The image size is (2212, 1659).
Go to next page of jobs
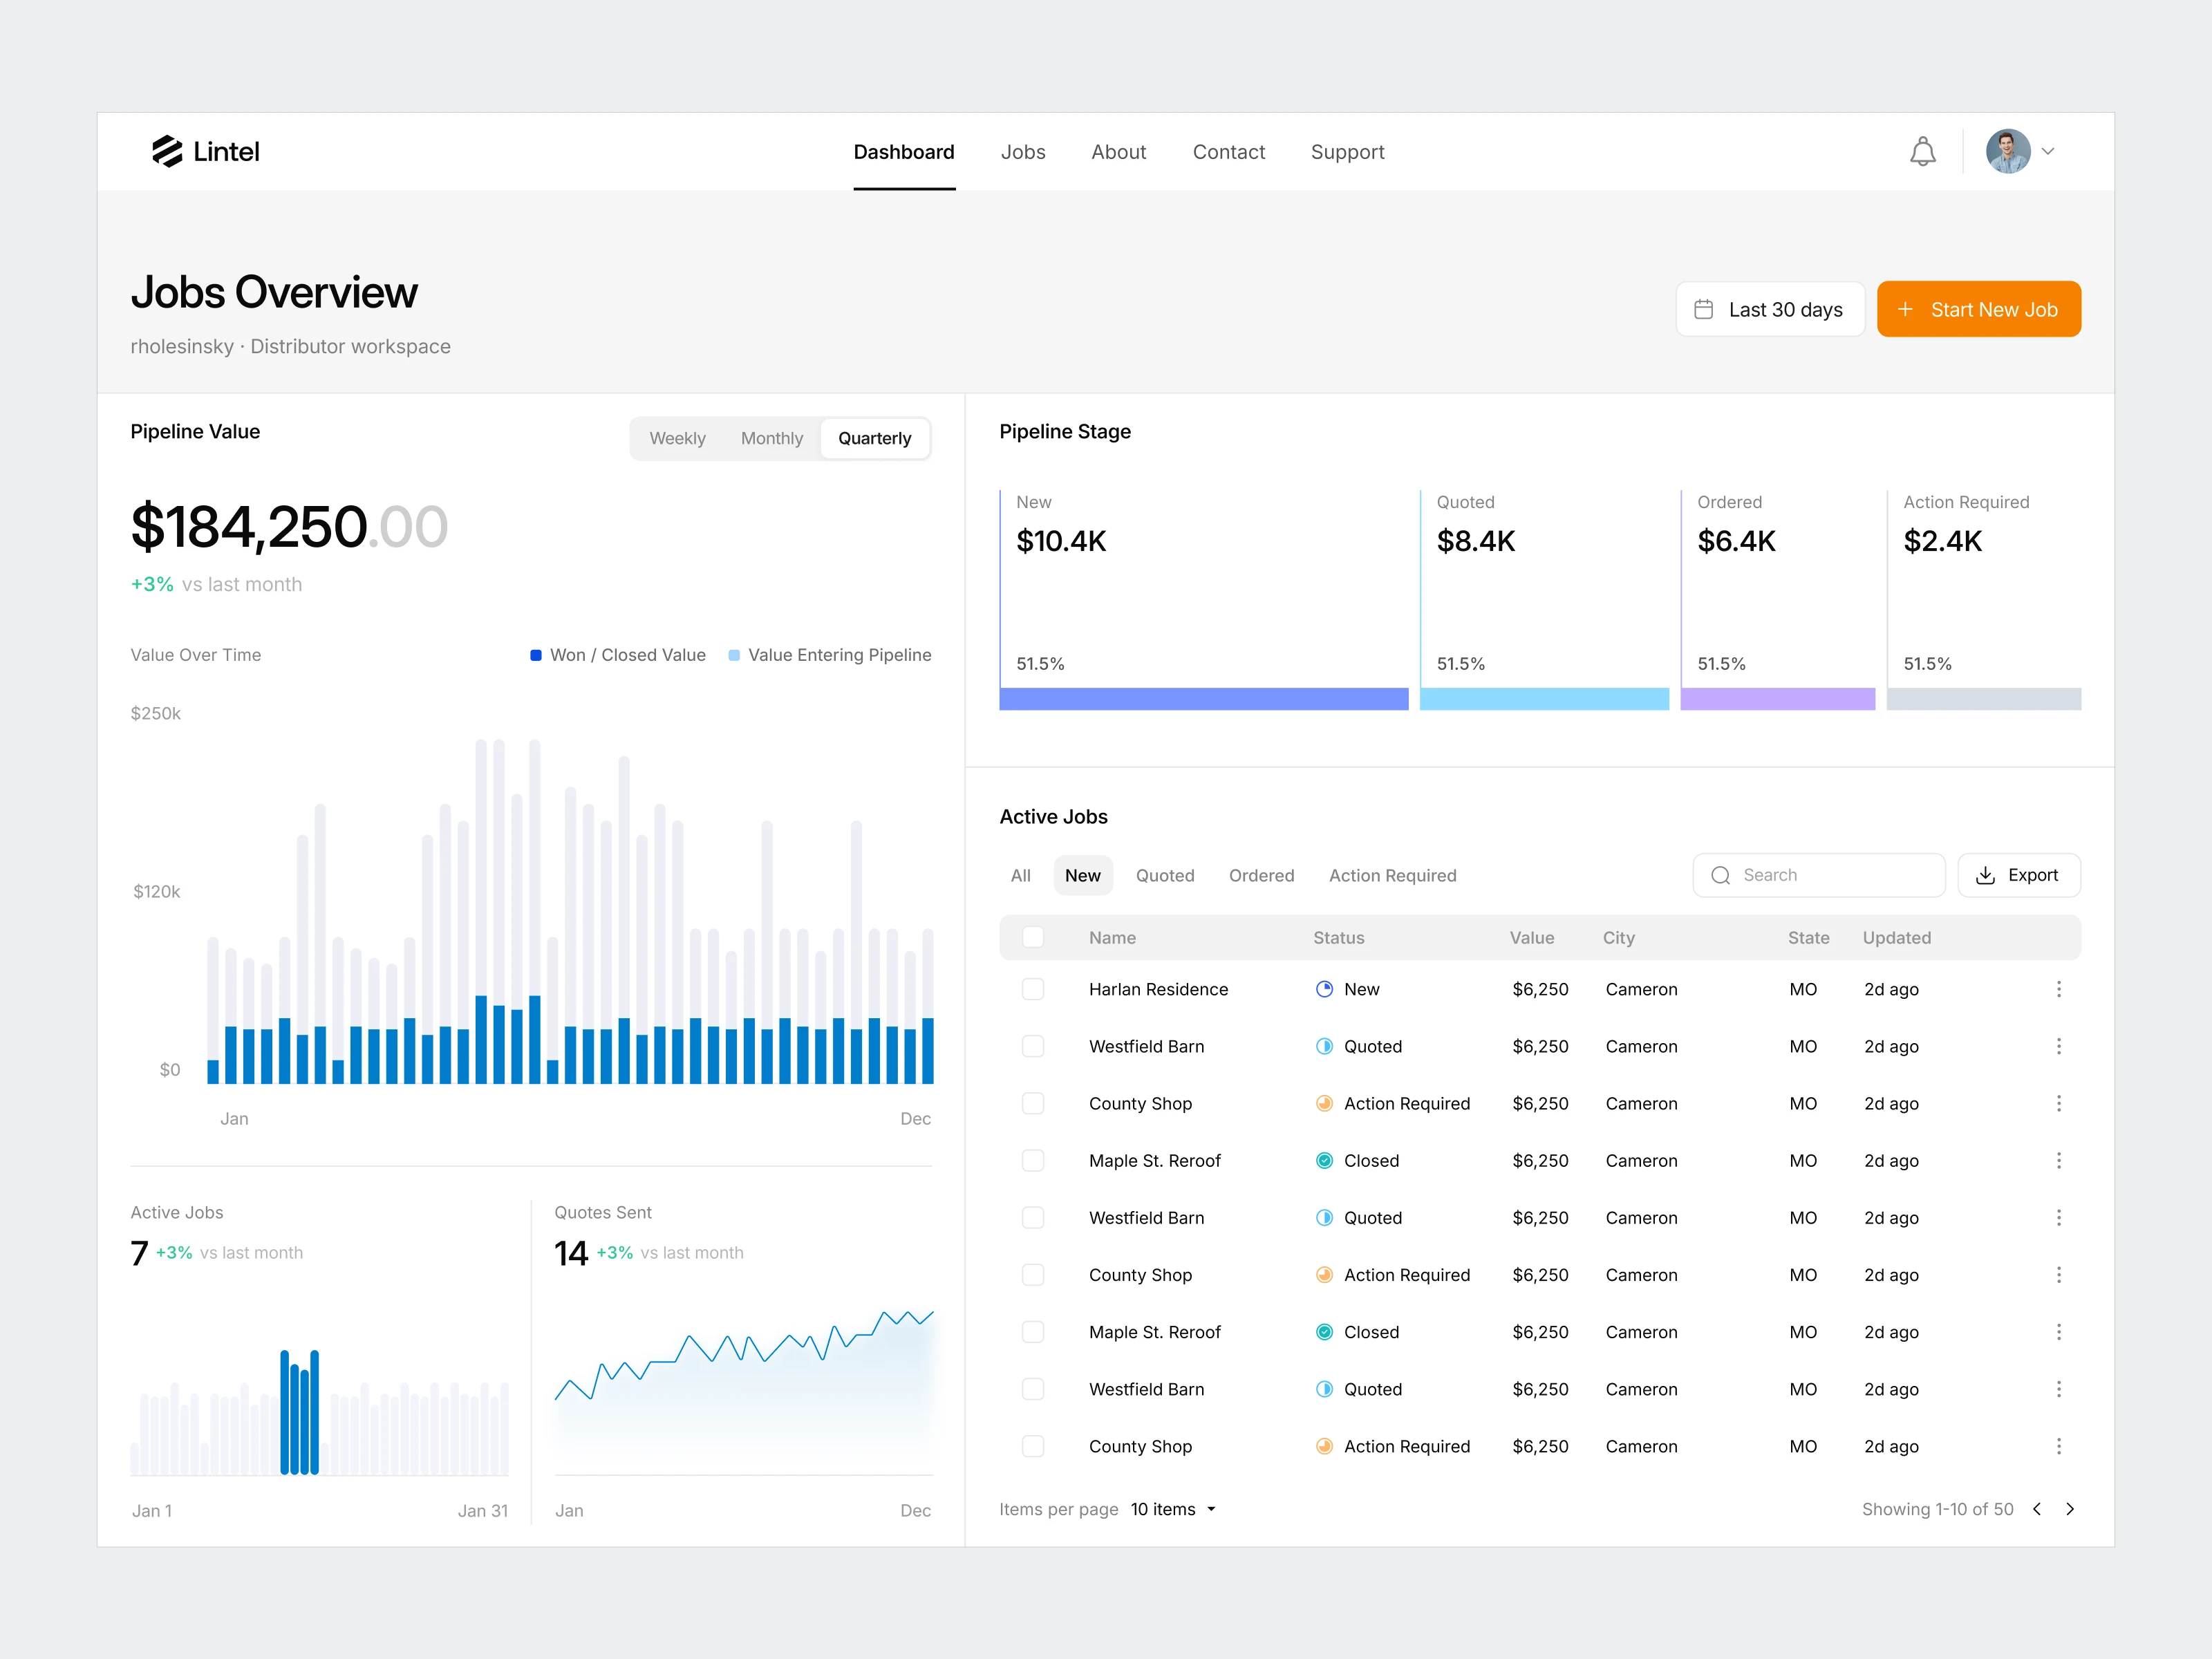2070,1509
